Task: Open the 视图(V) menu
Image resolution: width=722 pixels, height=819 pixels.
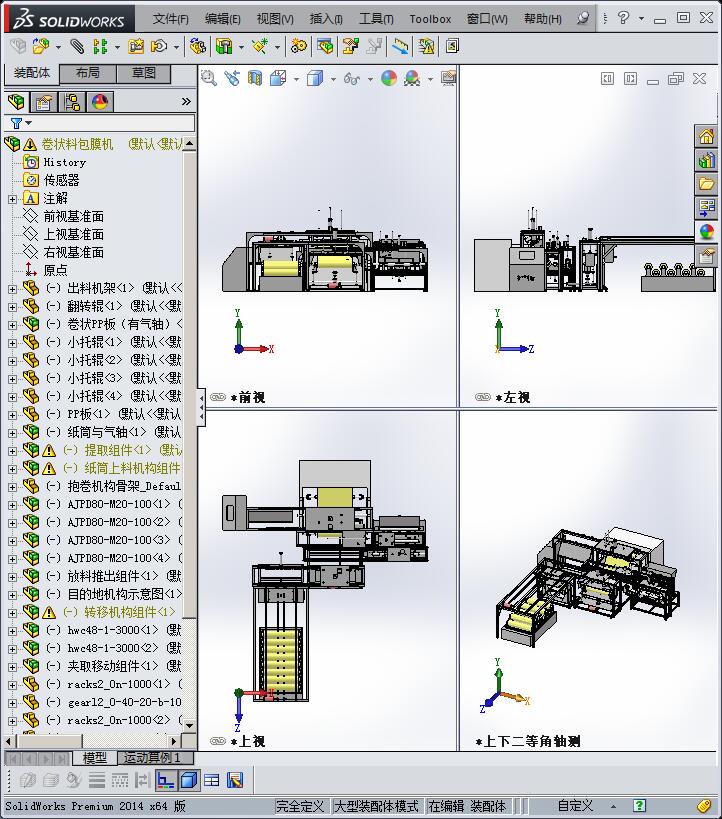Action: [x=275, y=19]
